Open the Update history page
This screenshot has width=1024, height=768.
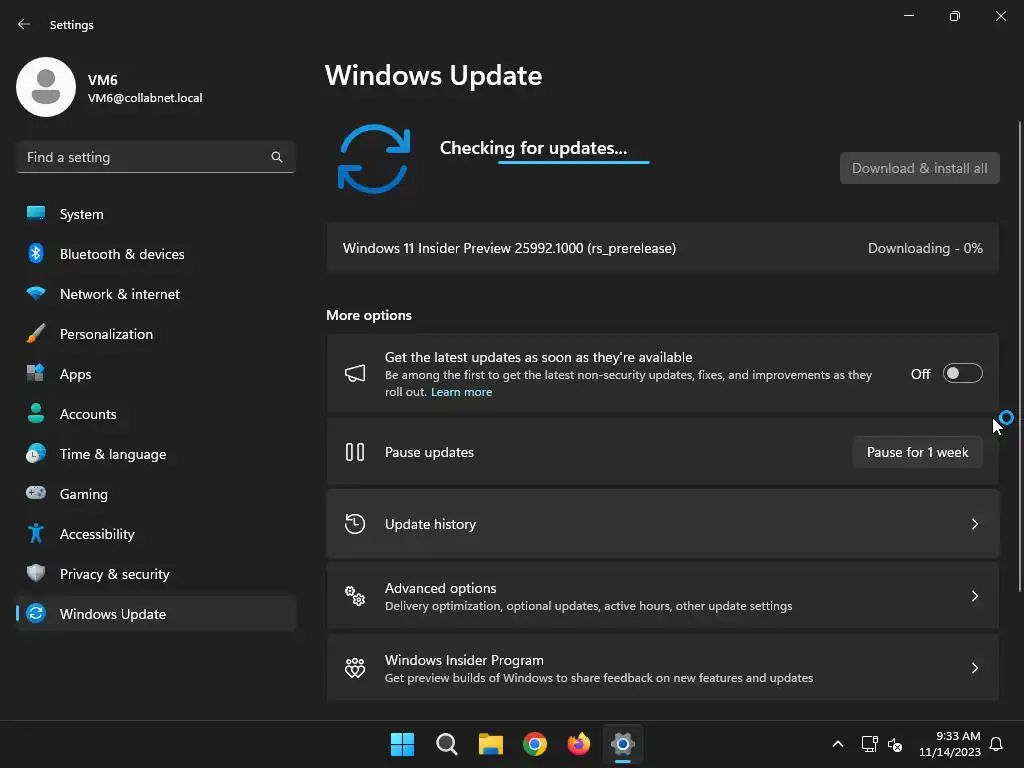click(663, 524)
